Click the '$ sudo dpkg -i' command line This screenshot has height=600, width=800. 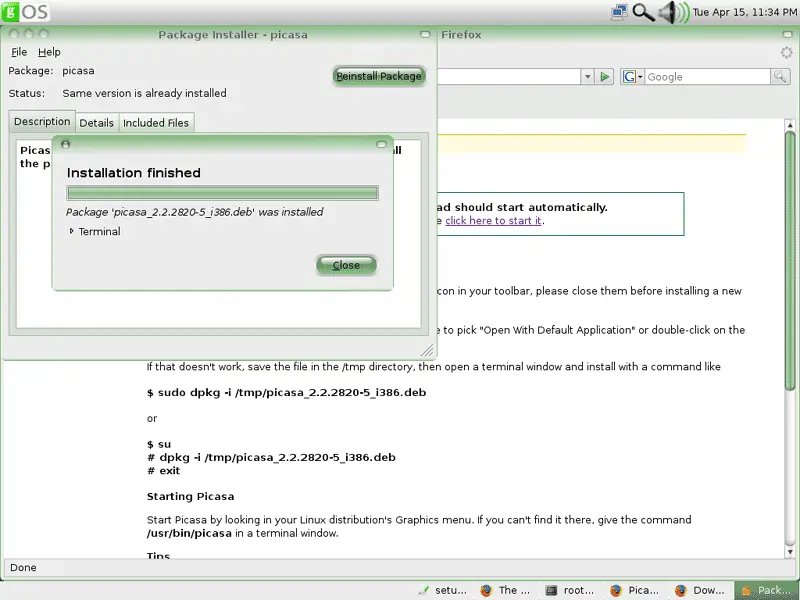click(286, 392)
